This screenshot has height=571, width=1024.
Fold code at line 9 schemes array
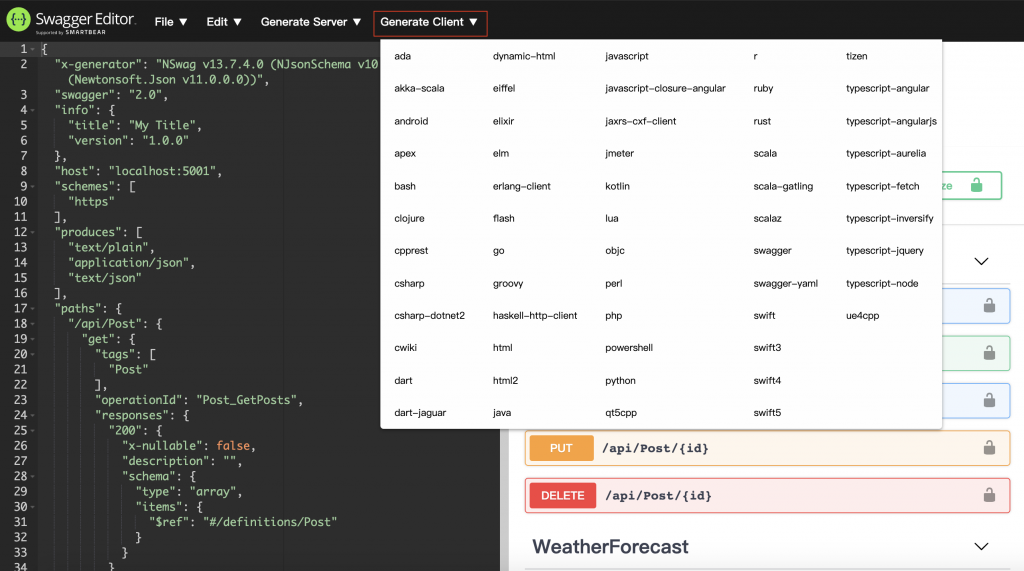pyautogui.click(x=33, y=187)
